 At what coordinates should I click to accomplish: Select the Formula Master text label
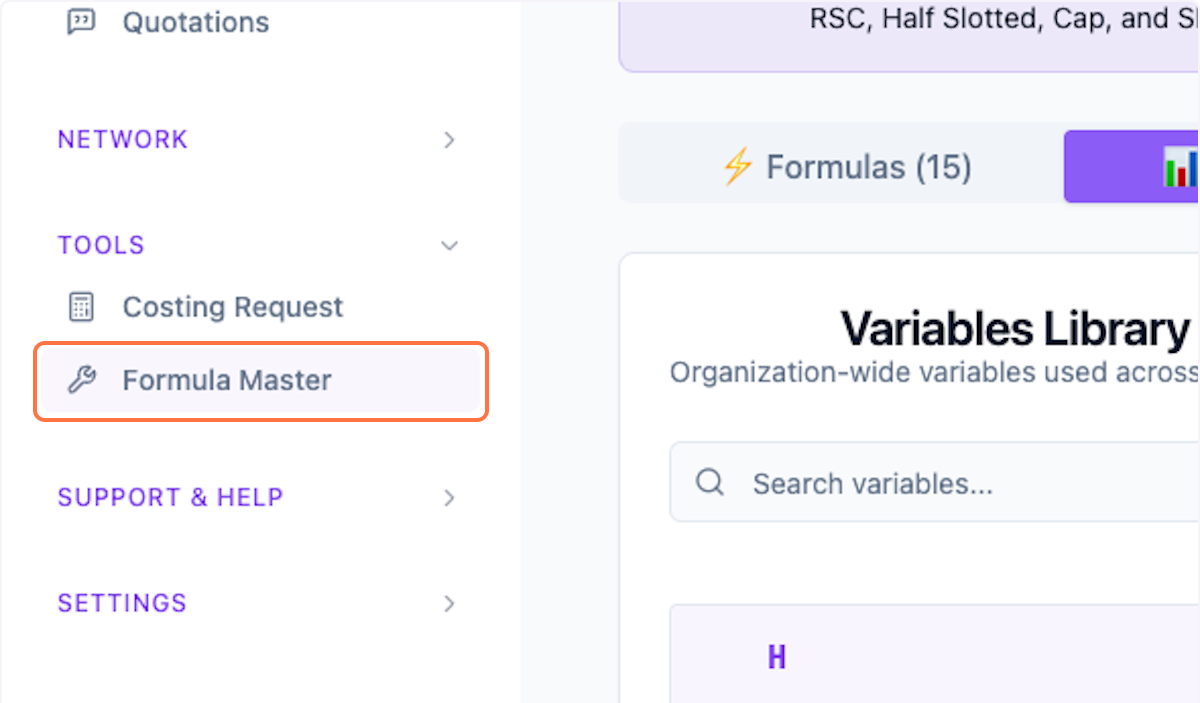click(227, 380)
